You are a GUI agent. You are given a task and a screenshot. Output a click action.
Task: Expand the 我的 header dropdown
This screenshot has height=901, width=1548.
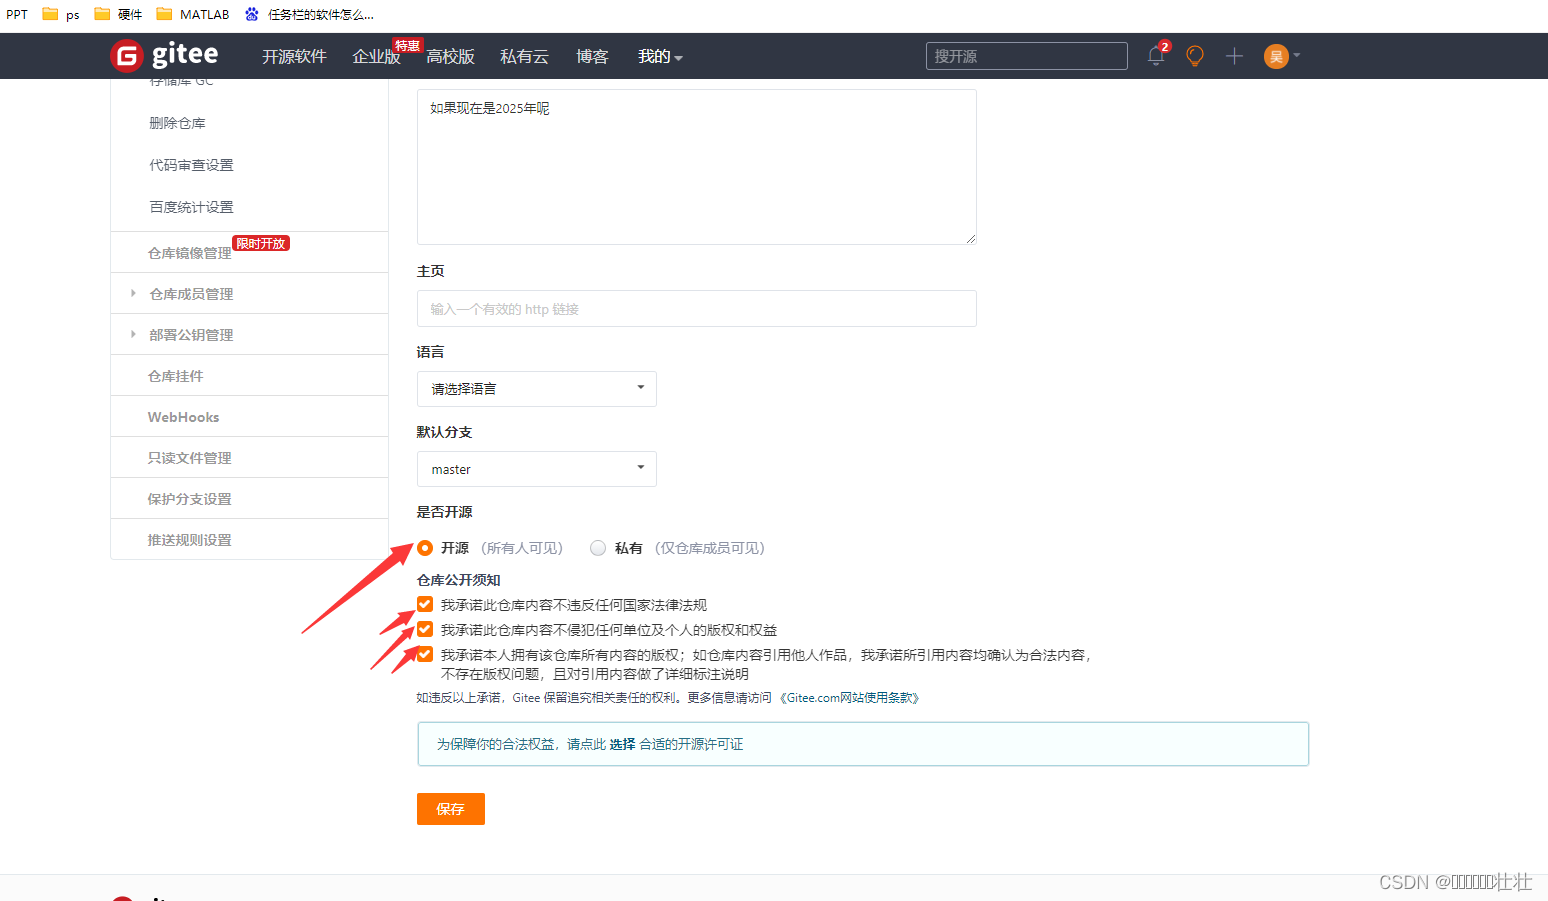click(x=660, y=57)
